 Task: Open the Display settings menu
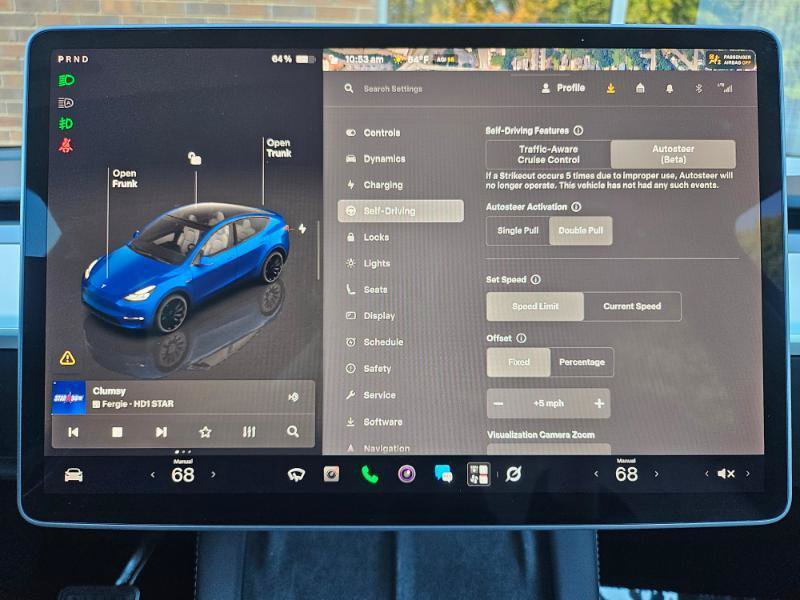[370, 316]
